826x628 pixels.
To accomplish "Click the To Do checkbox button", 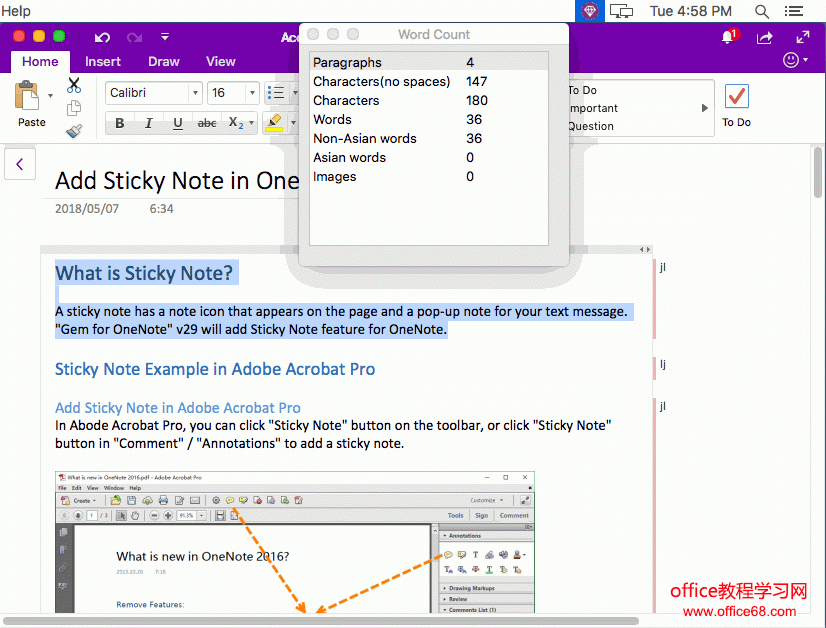I will (x=736, y=105).
